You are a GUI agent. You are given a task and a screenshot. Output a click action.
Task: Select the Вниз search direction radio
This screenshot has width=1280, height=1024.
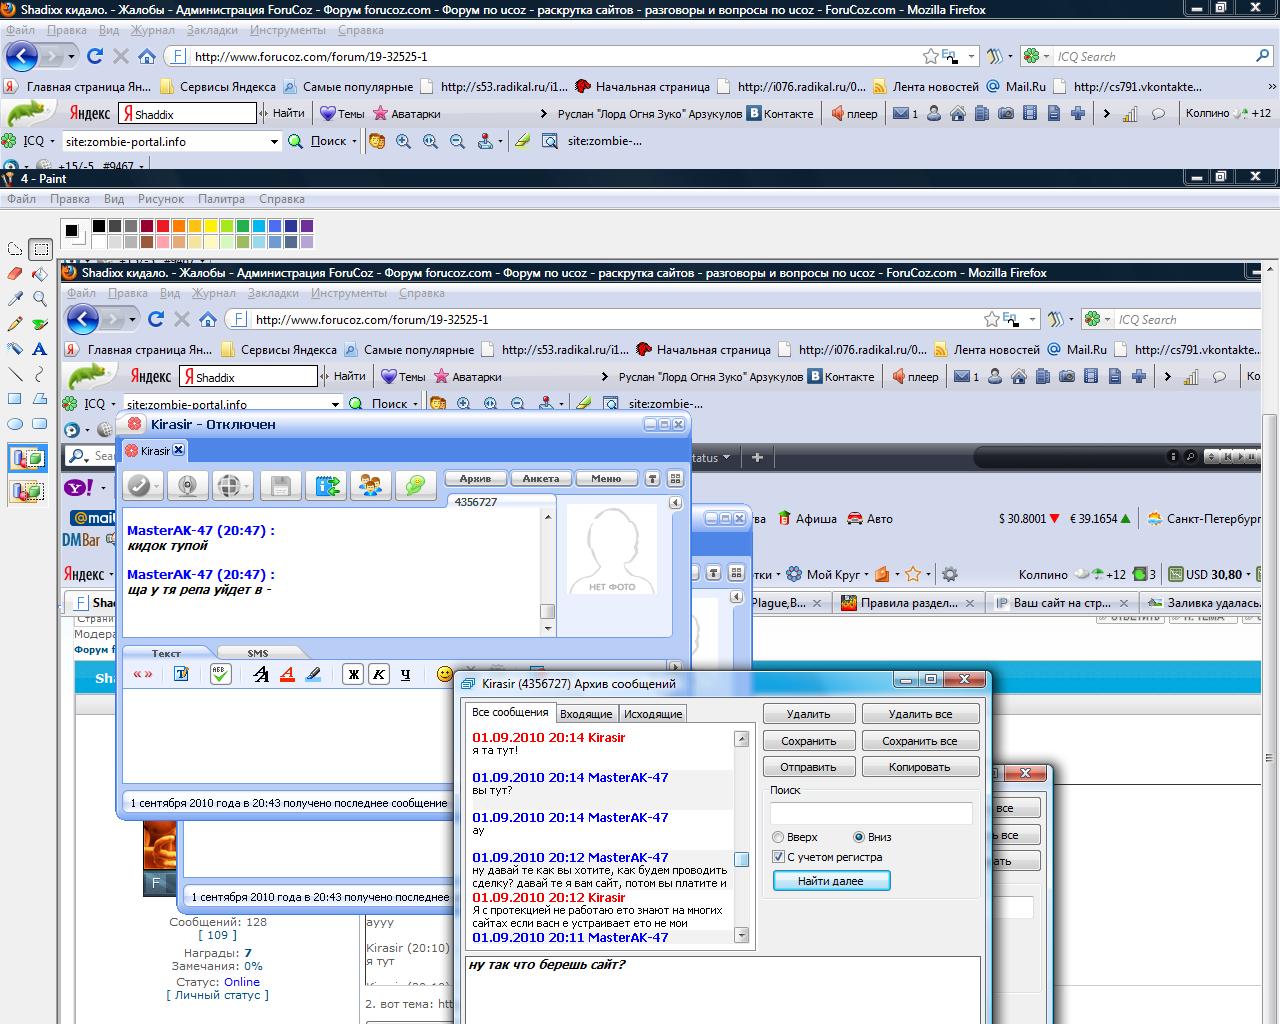coord(858,837)
